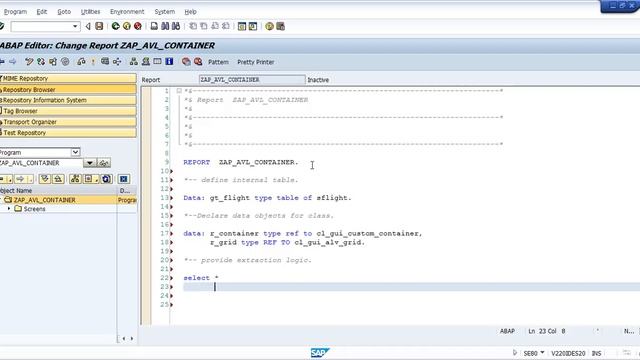Click the Customize Local Layout icon
This screenshot has width=640, height=360.
point(280,26)
